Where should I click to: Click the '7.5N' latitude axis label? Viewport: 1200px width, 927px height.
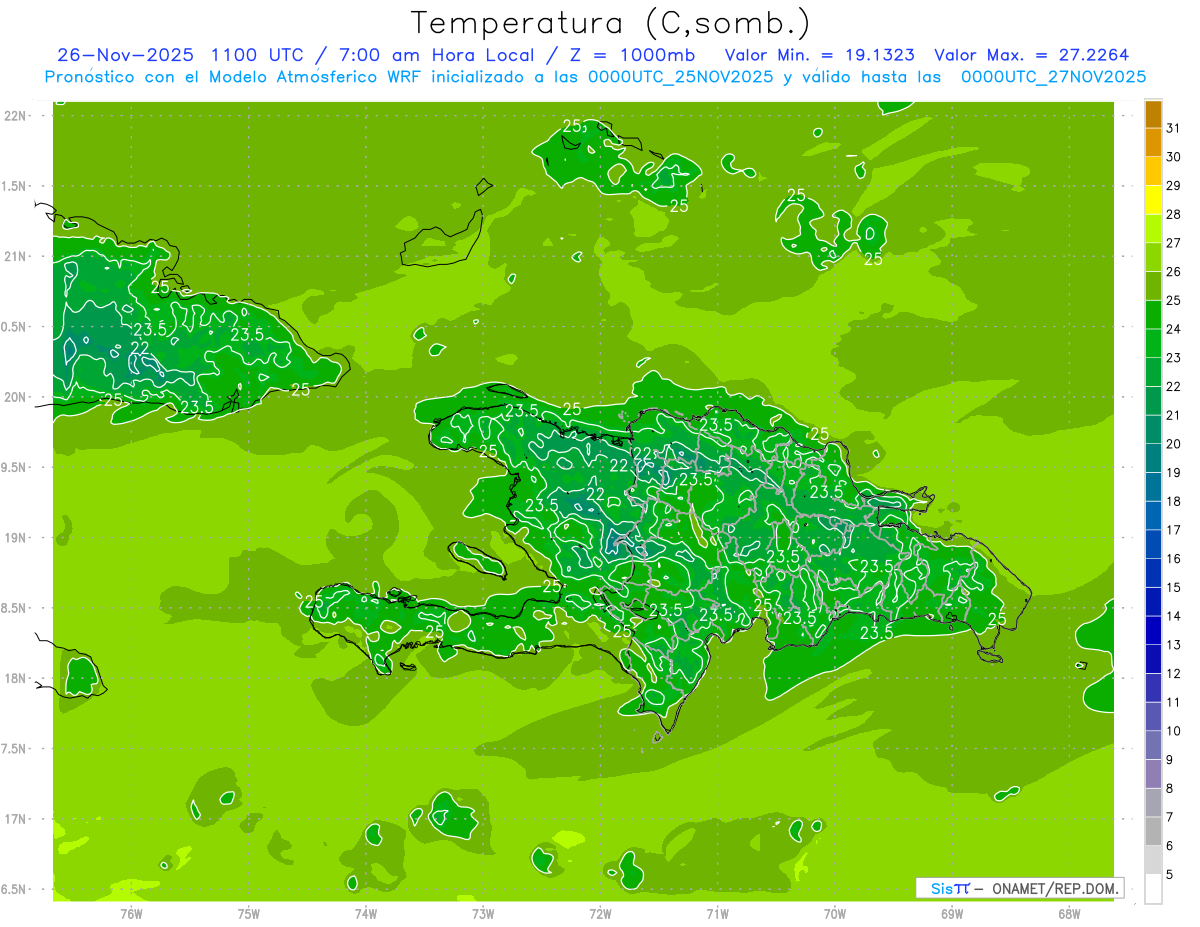[x=14, y=748]
